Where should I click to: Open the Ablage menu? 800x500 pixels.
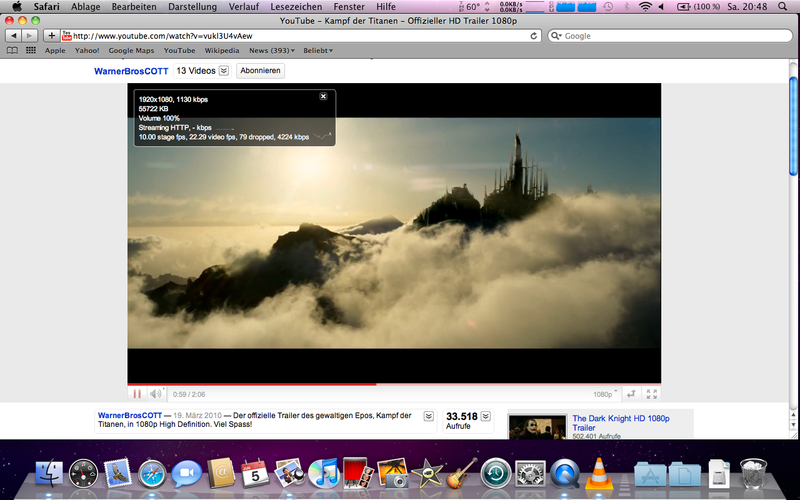[x=86, y=7]
